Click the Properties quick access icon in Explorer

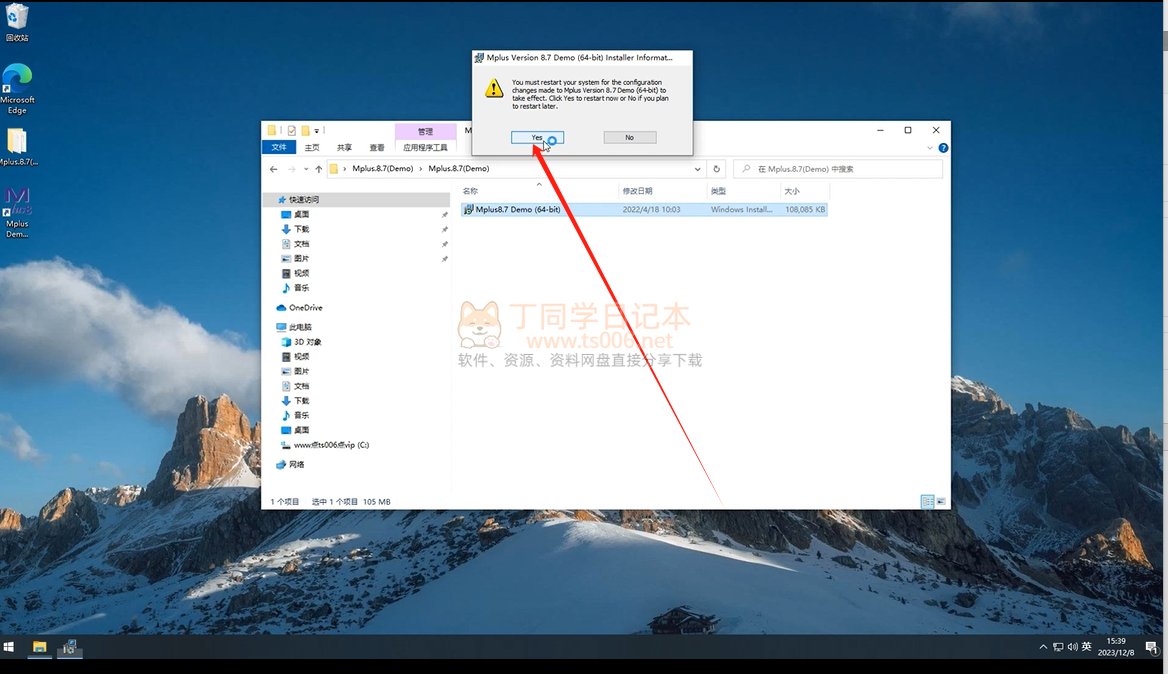pos(291,130)
